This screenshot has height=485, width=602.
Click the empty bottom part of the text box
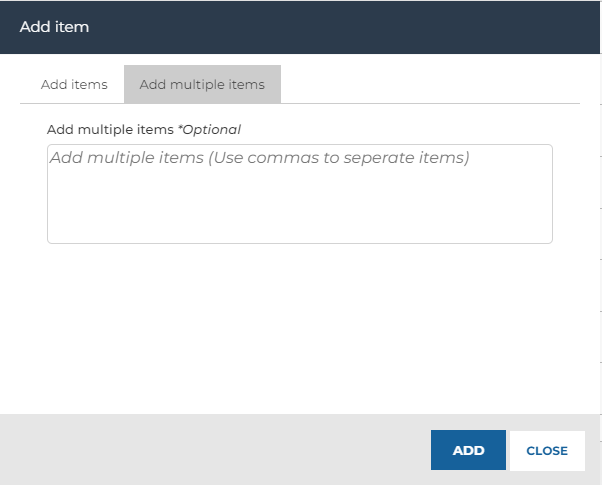tap(300, 215)
